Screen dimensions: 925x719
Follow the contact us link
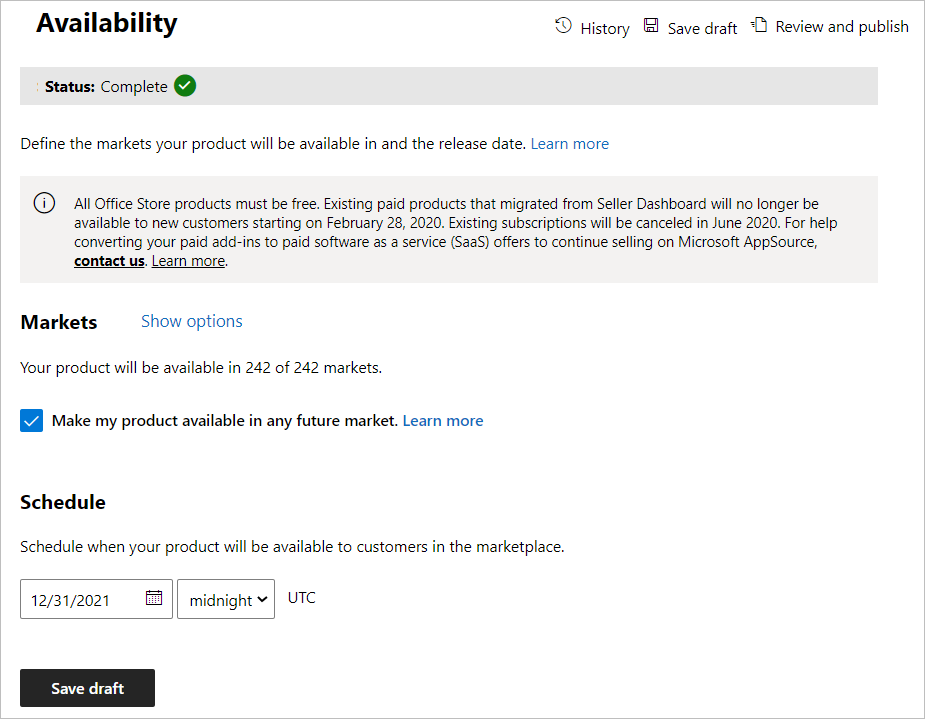[109, 261]
